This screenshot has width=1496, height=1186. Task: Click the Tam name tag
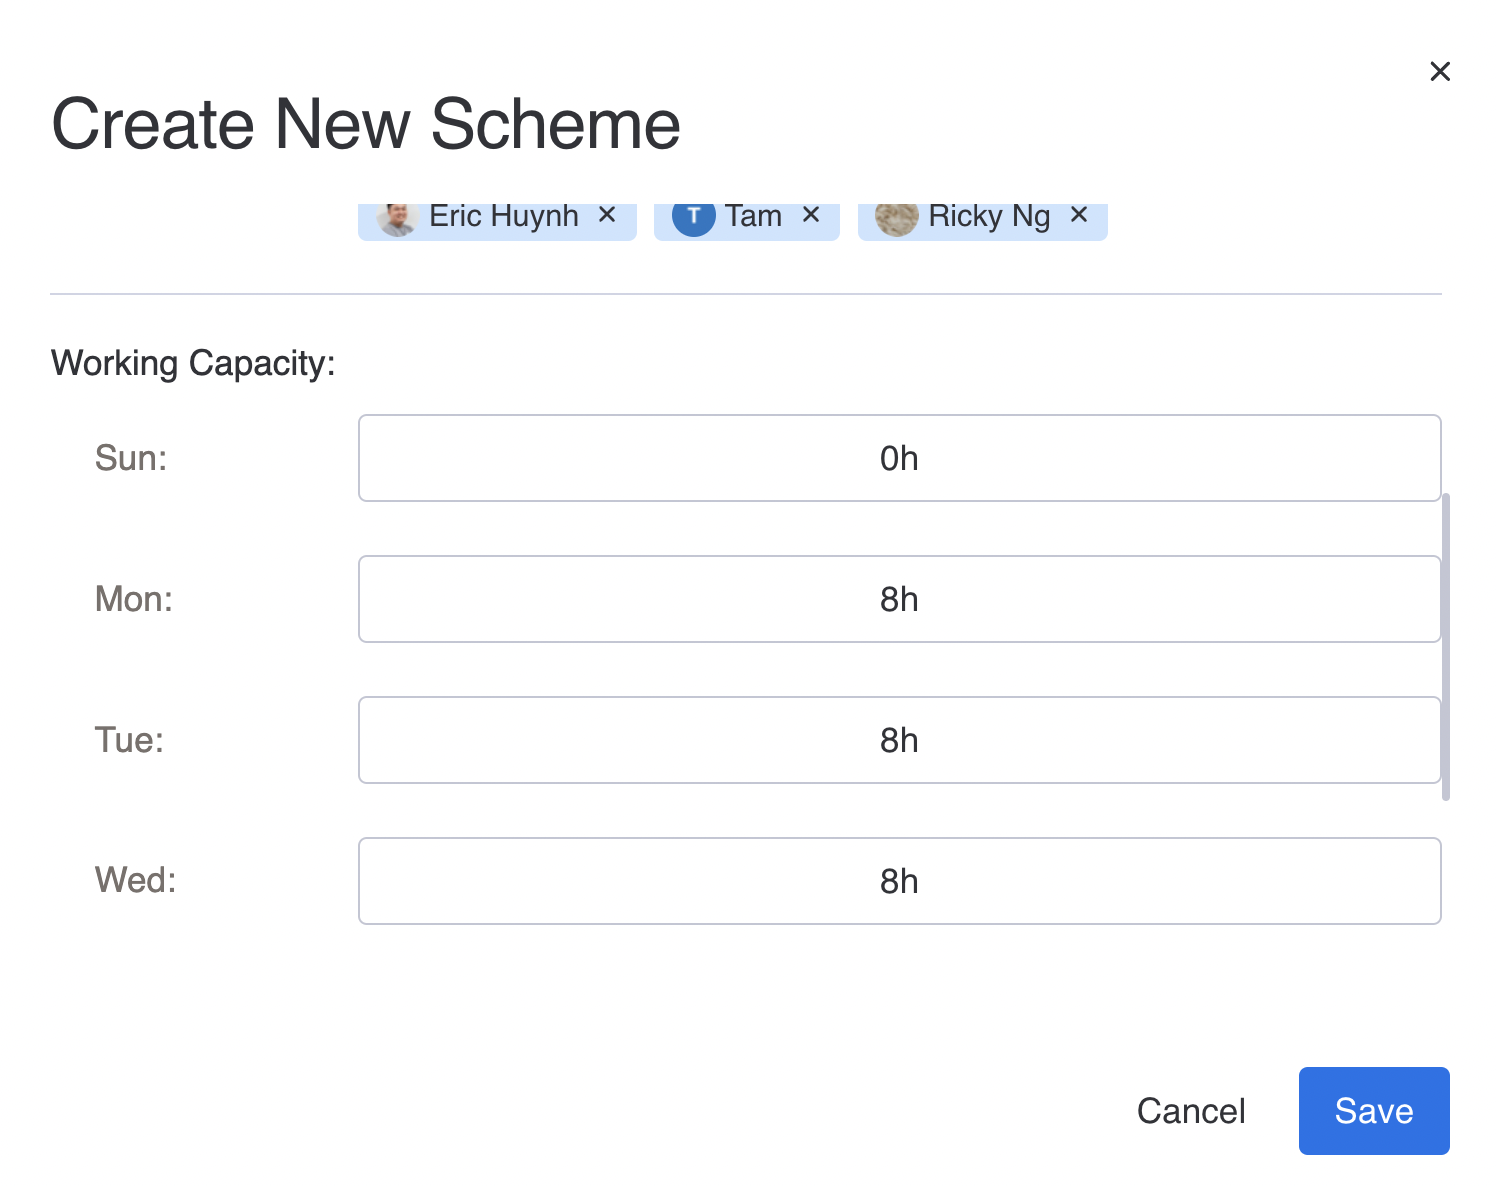coord(753,216)
